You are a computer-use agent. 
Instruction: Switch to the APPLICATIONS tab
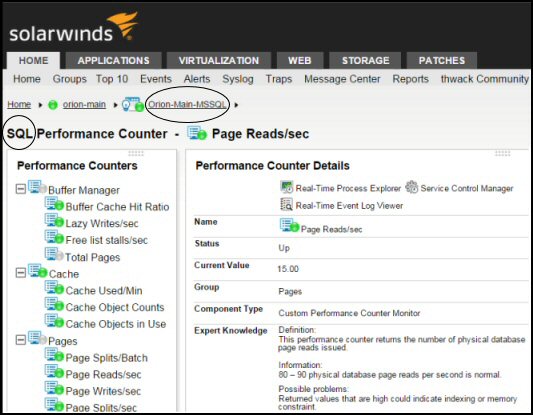tap(114, 60)
